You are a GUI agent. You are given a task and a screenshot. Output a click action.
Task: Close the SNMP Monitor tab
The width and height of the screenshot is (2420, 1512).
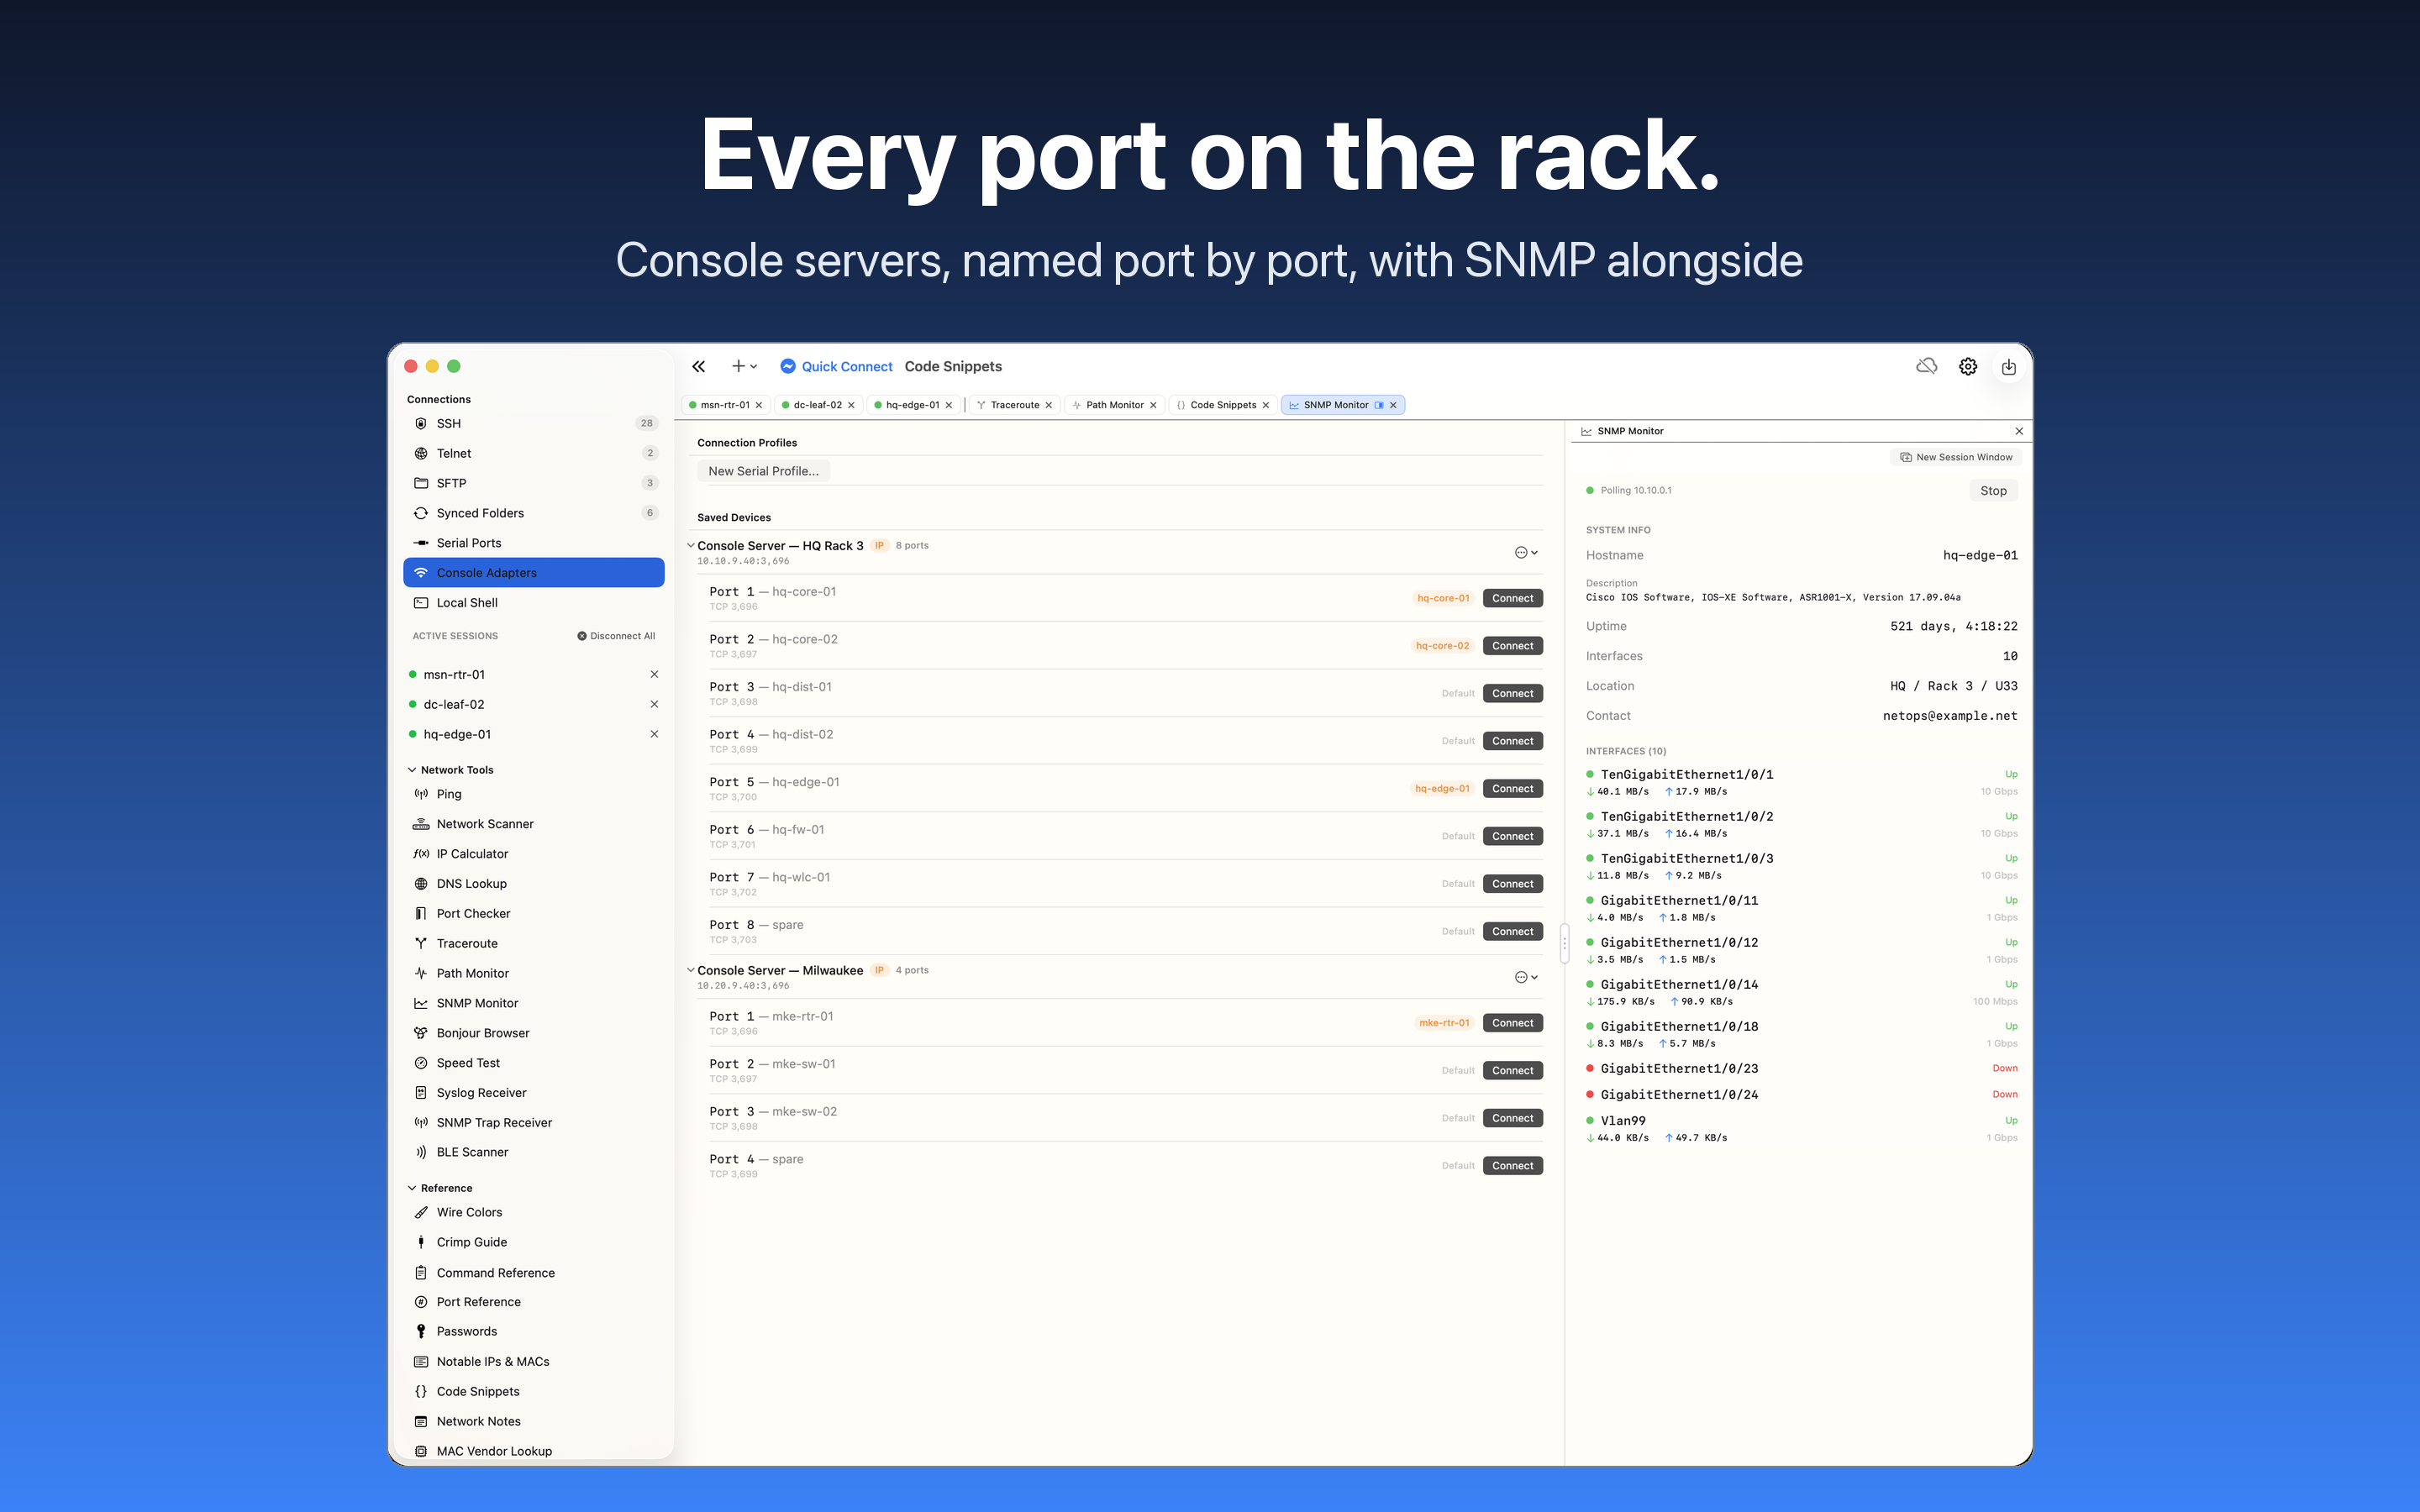click(1393, 405)
